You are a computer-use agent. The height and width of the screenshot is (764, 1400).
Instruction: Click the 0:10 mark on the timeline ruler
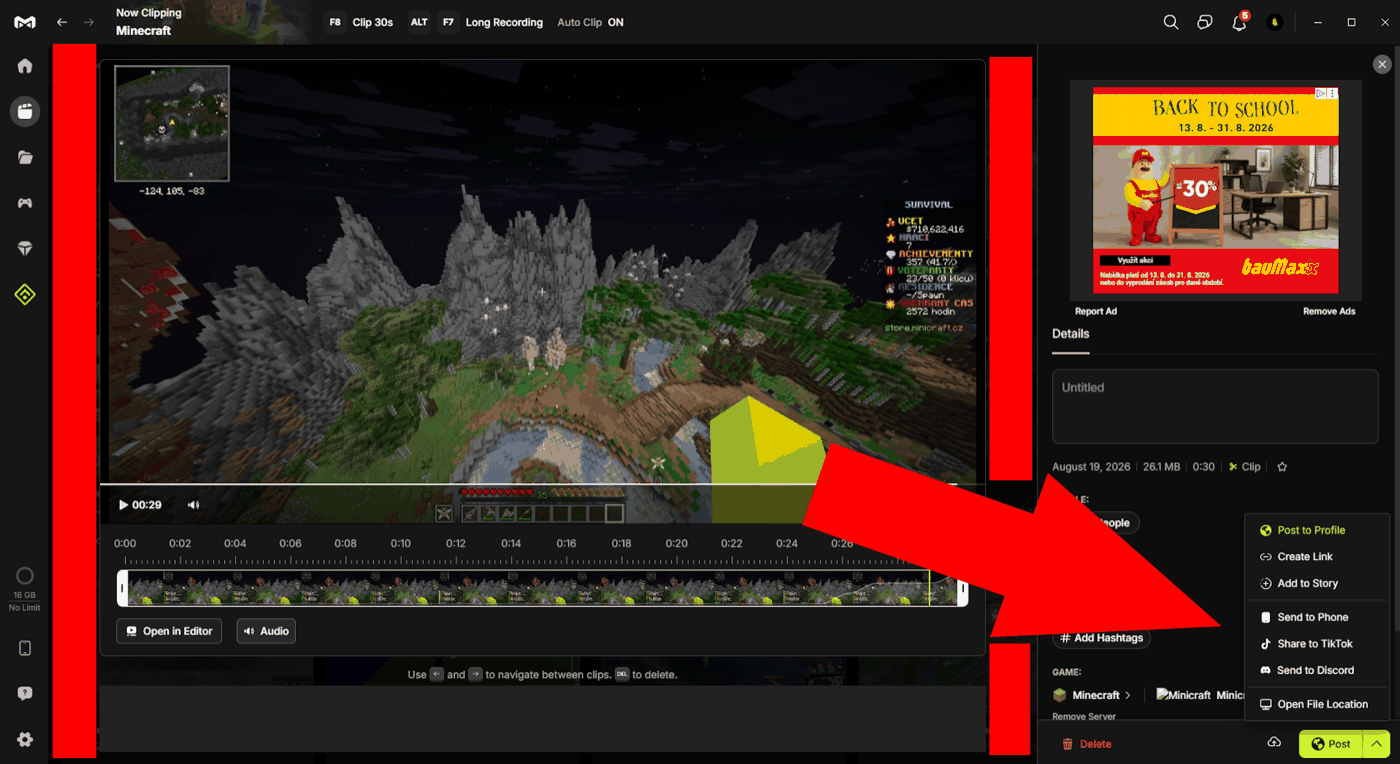point(401,543)
